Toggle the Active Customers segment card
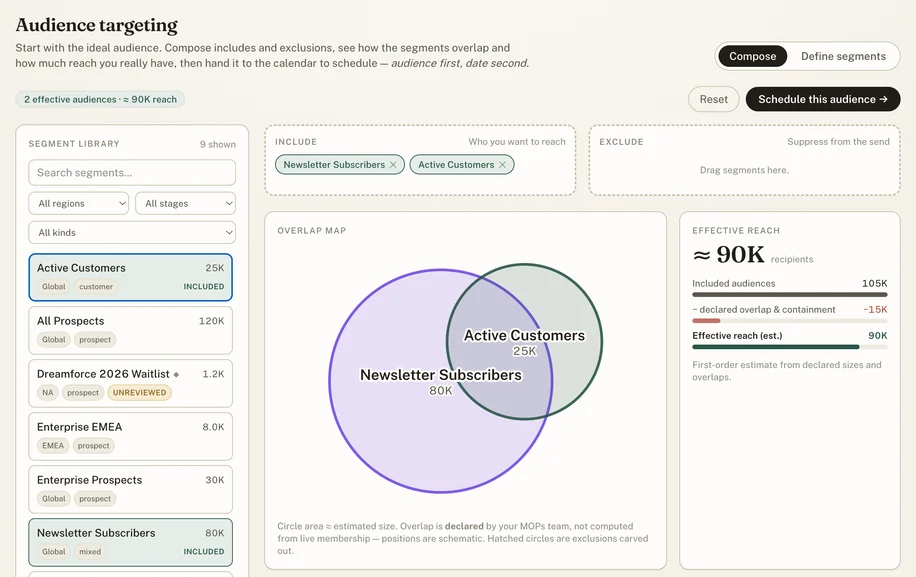The width and height of the screenshot is (916, 577). tap(130, 277)
